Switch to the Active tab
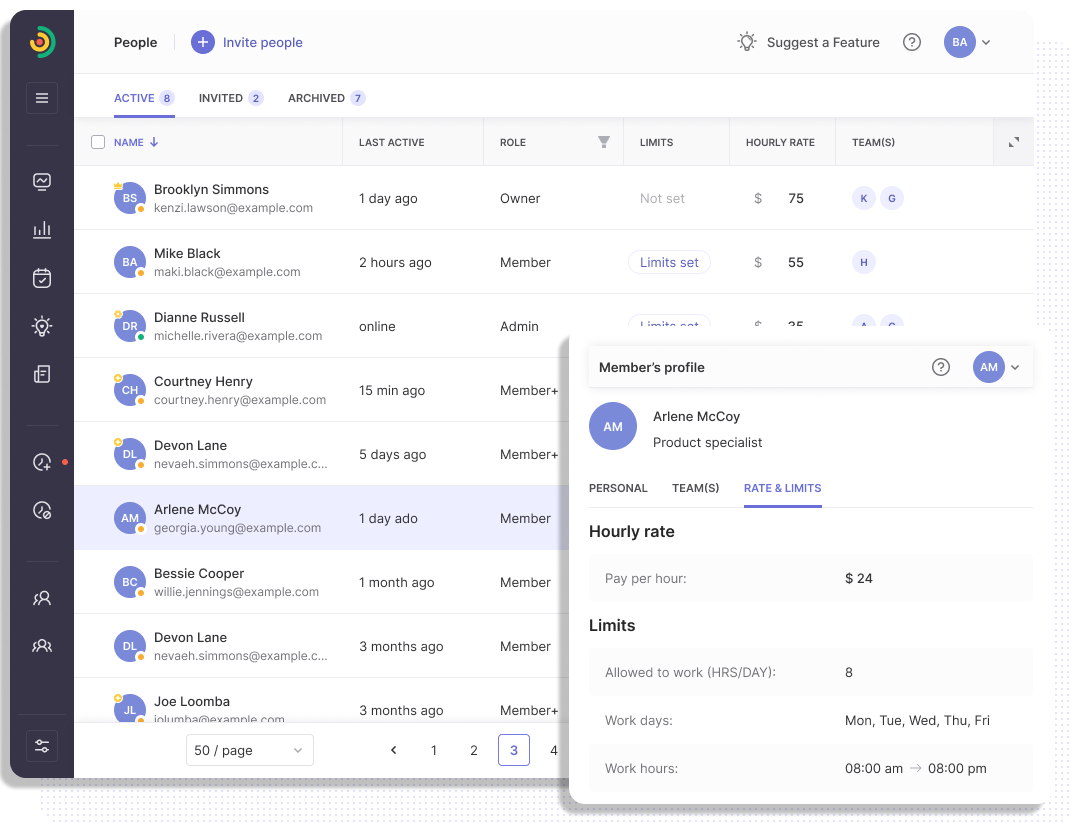The width and height of the screenshot is (1072, 823). (x=144, y=98)
